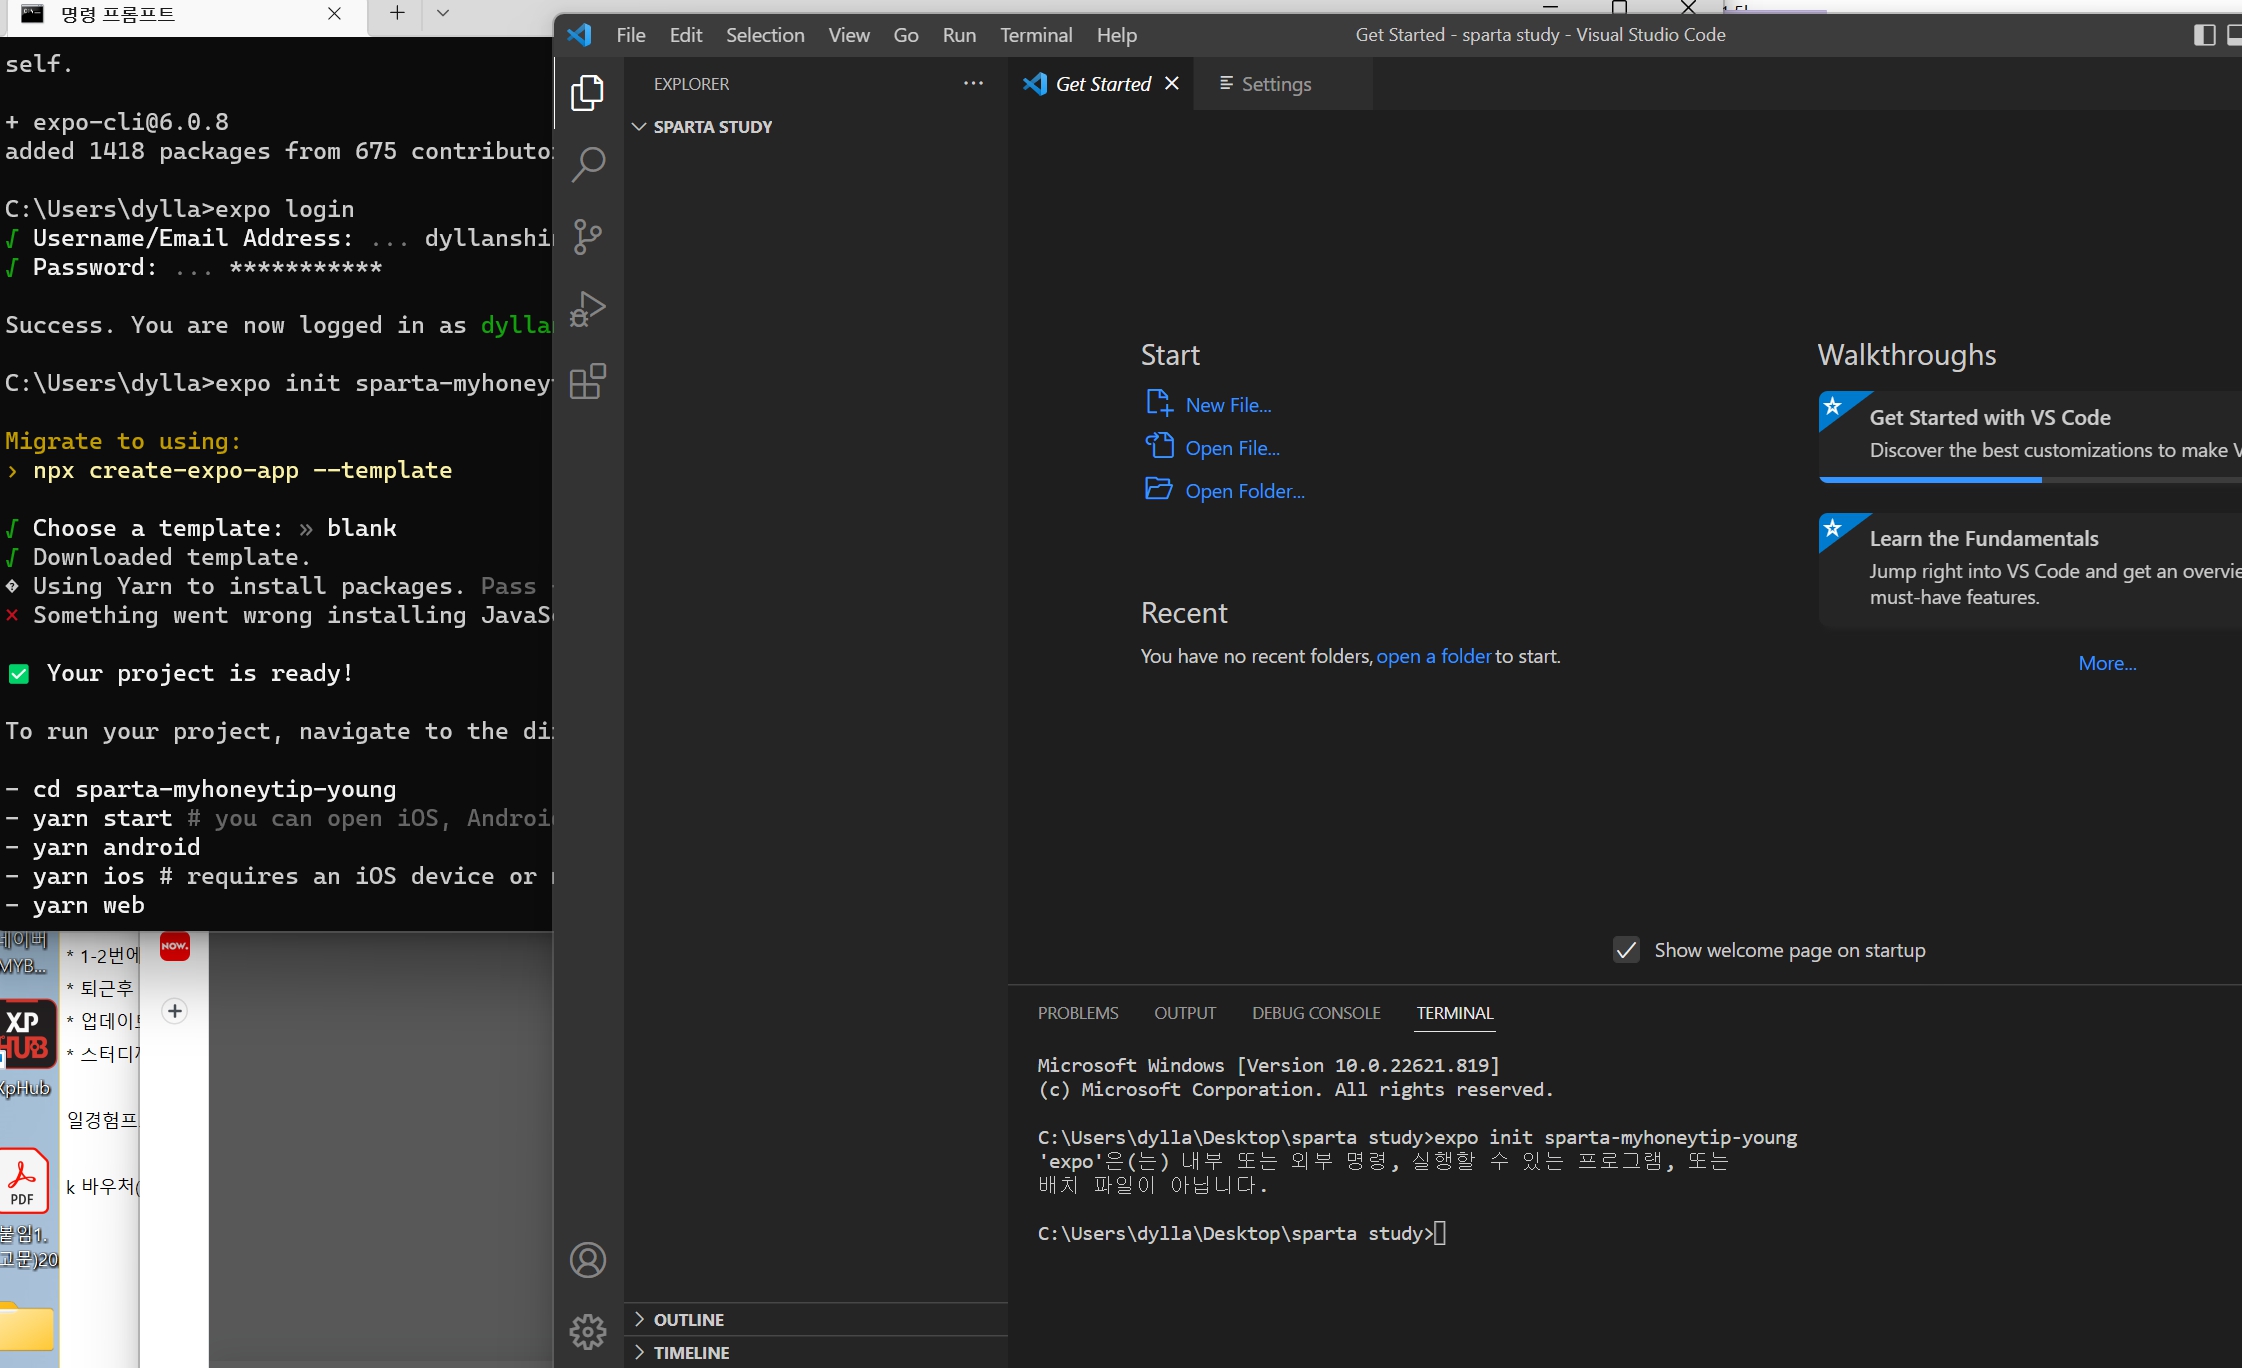Switch to the DEBUG CONSOLE panel tab
The width and height of the screenshot is (2242, 1368).
1316,1013
